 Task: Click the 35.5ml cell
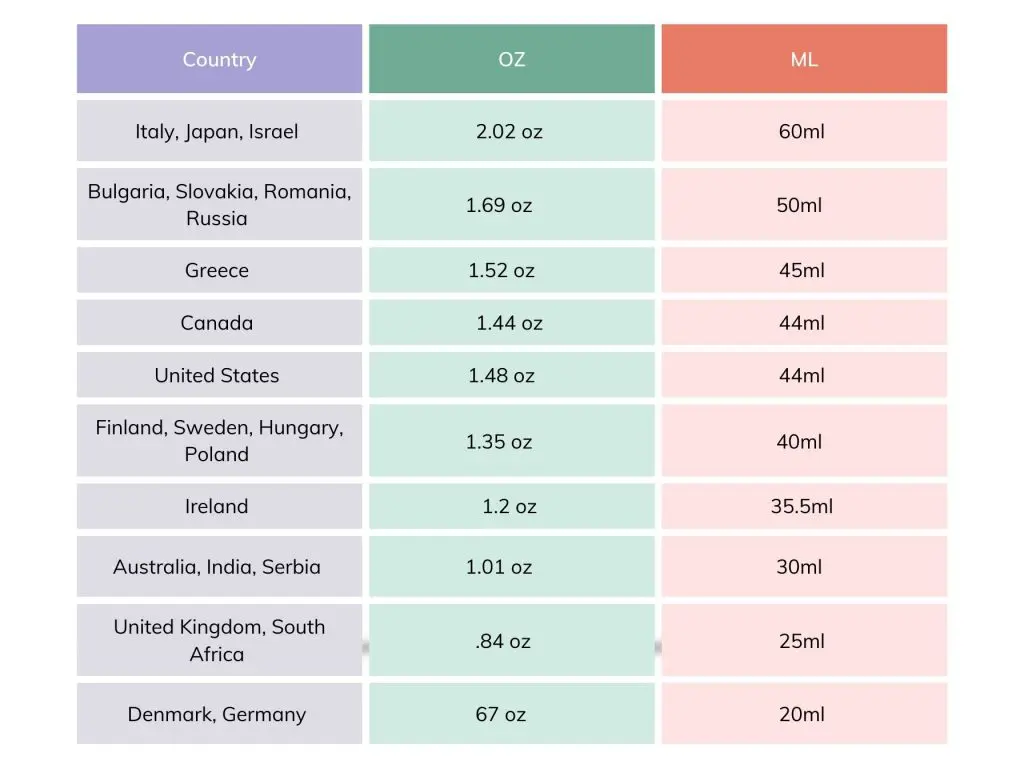tap(802, 506)
